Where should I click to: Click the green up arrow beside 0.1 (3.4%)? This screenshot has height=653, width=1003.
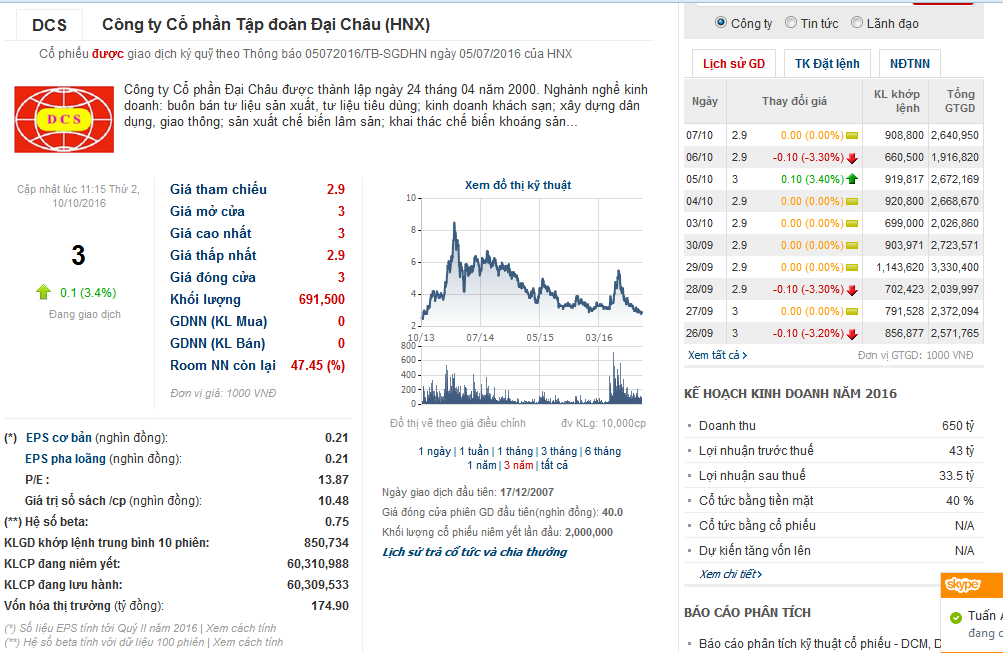coord(43,292)
